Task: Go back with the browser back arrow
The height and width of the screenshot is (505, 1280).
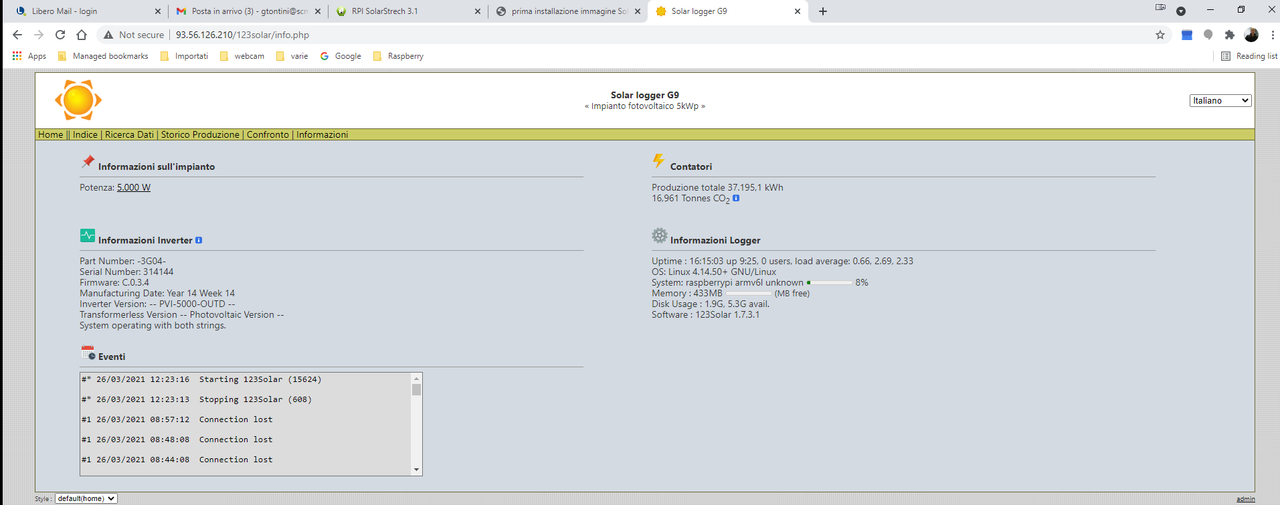Action: [17, 34]
